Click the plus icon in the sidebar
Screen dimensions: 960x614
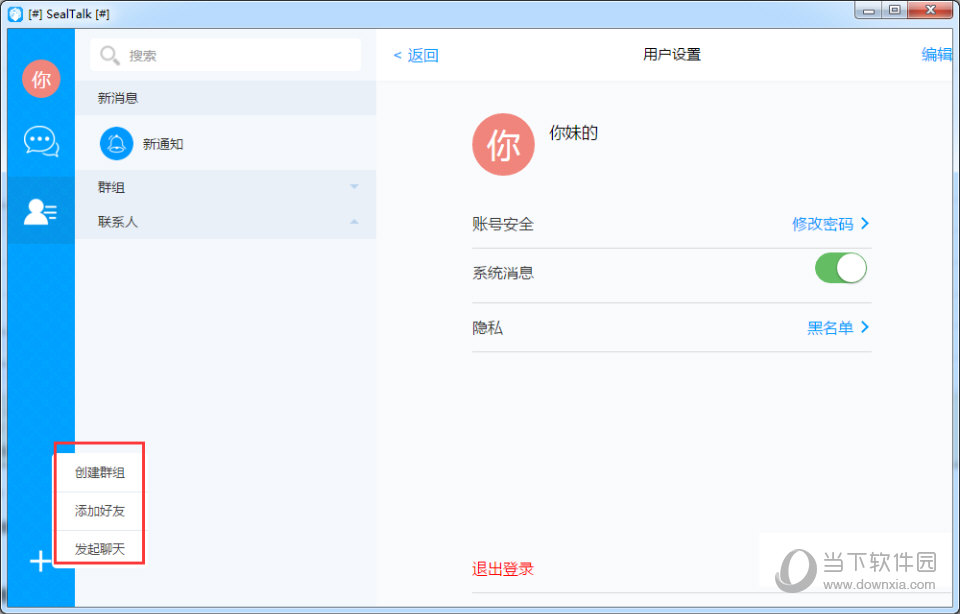40,561
